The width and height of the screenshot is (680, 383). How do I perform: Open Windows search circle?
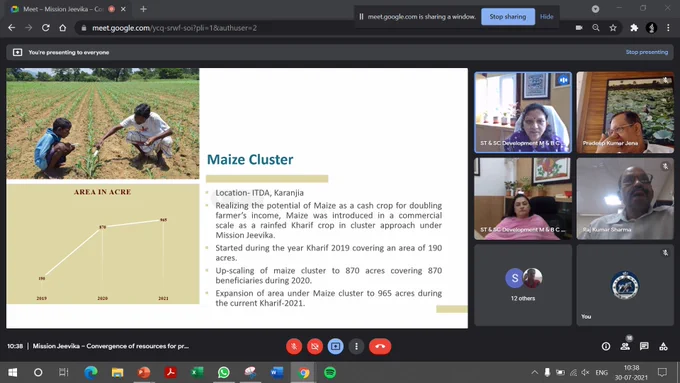38,372
